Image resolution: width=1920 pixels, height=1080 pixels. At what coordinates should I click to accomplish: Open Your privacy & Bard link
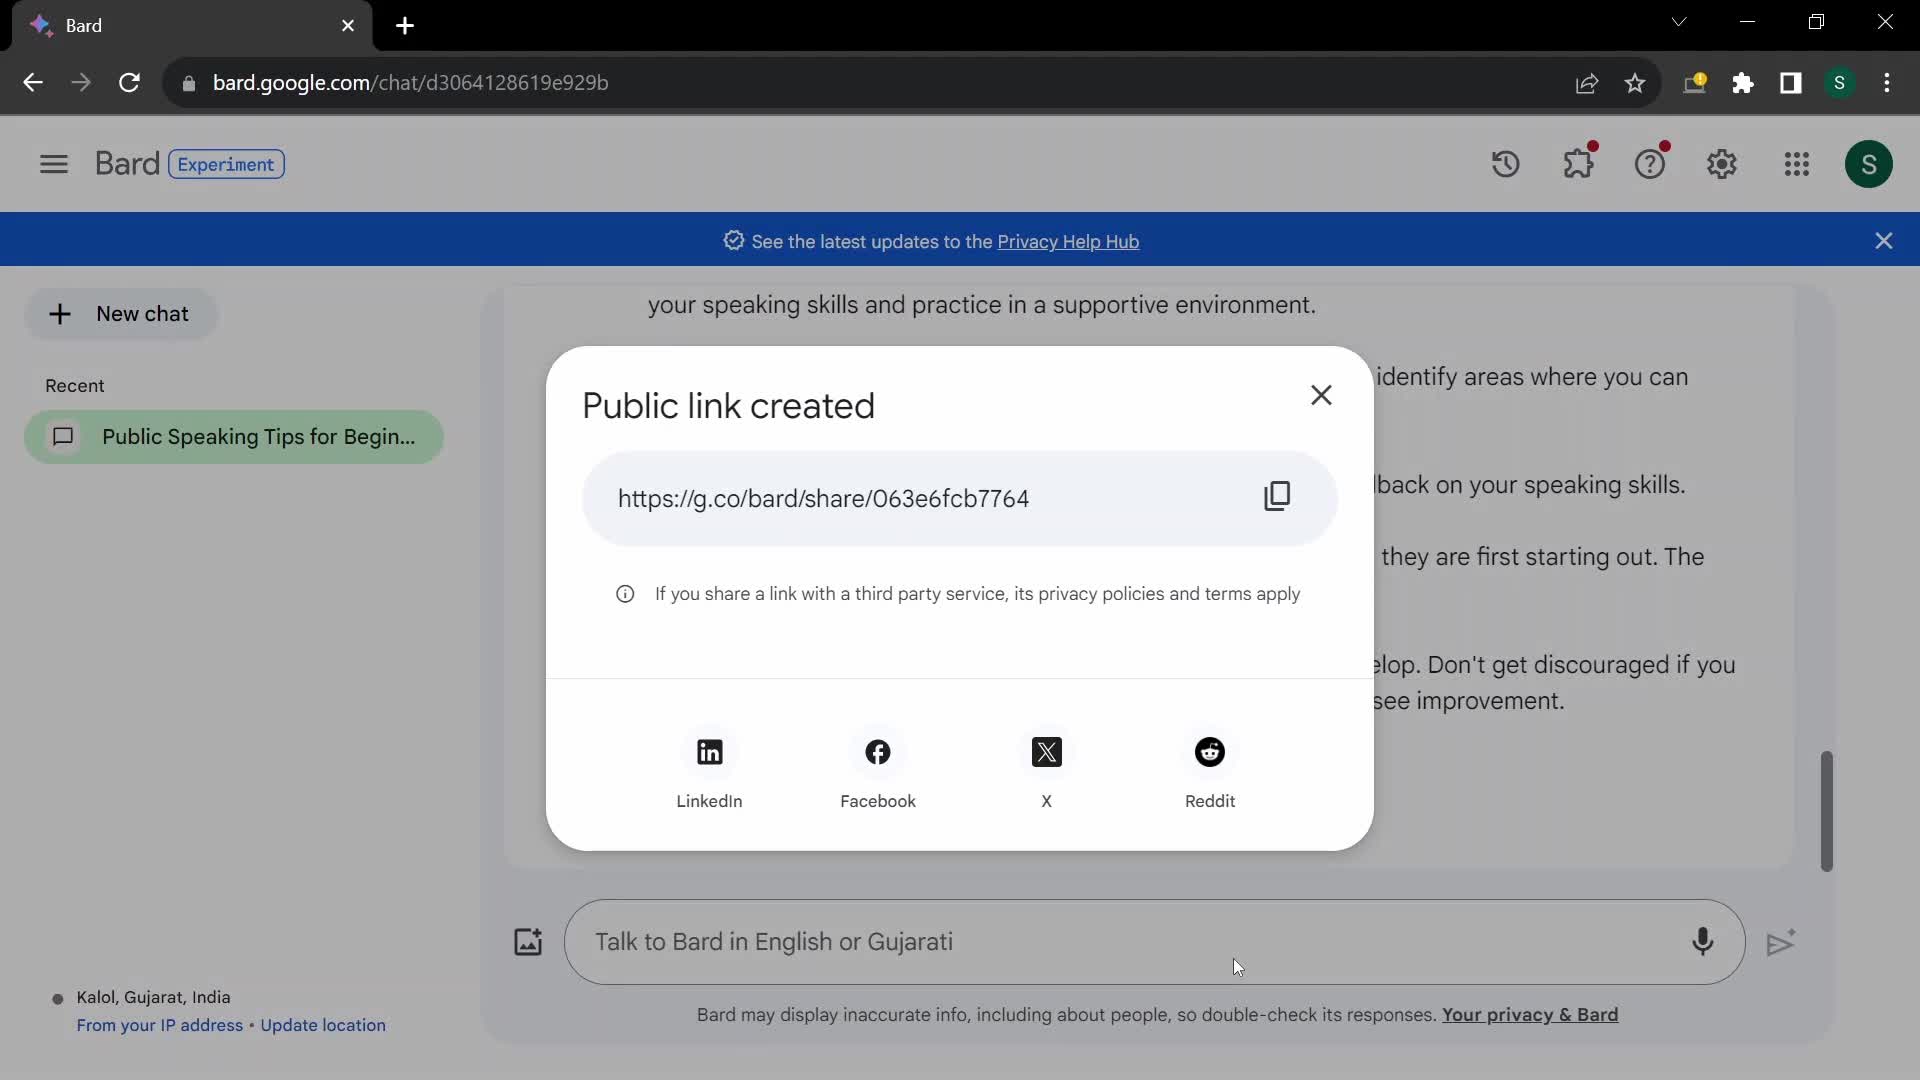click(x=1530, y=1015)
